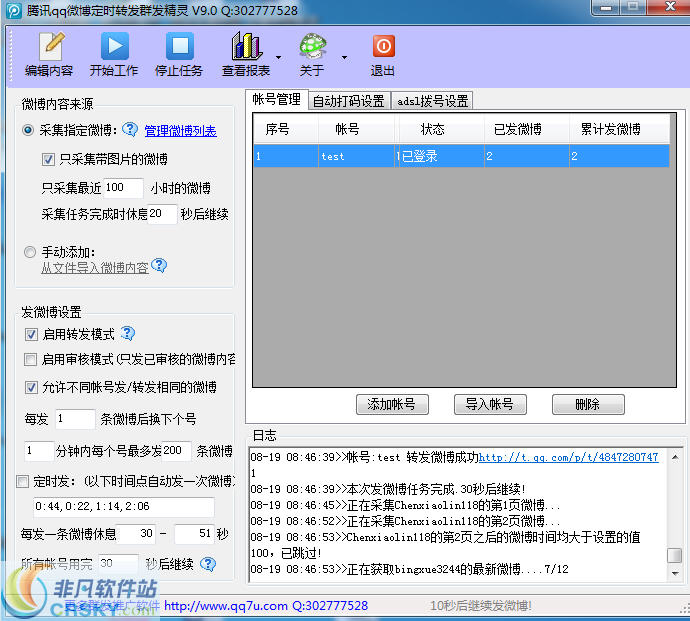Switch to the 自动打码设置 tab
Image resolution: width=690 pixels, height=621 pixels.
349,101
